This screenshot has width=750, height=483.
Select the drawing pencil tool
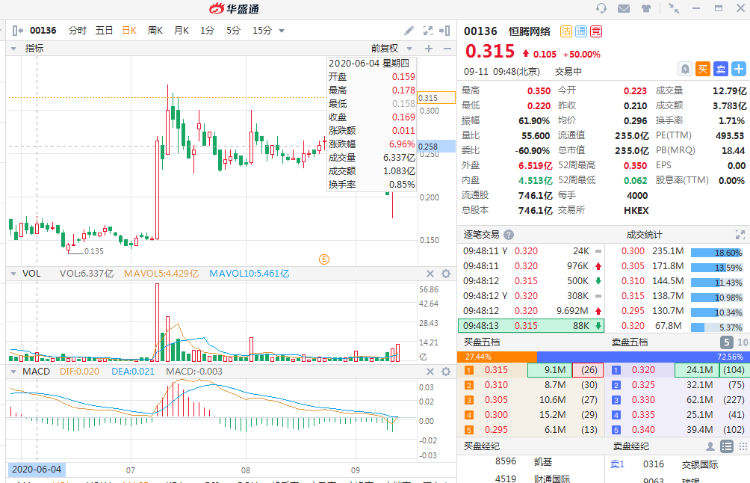[x=412, y=30]
